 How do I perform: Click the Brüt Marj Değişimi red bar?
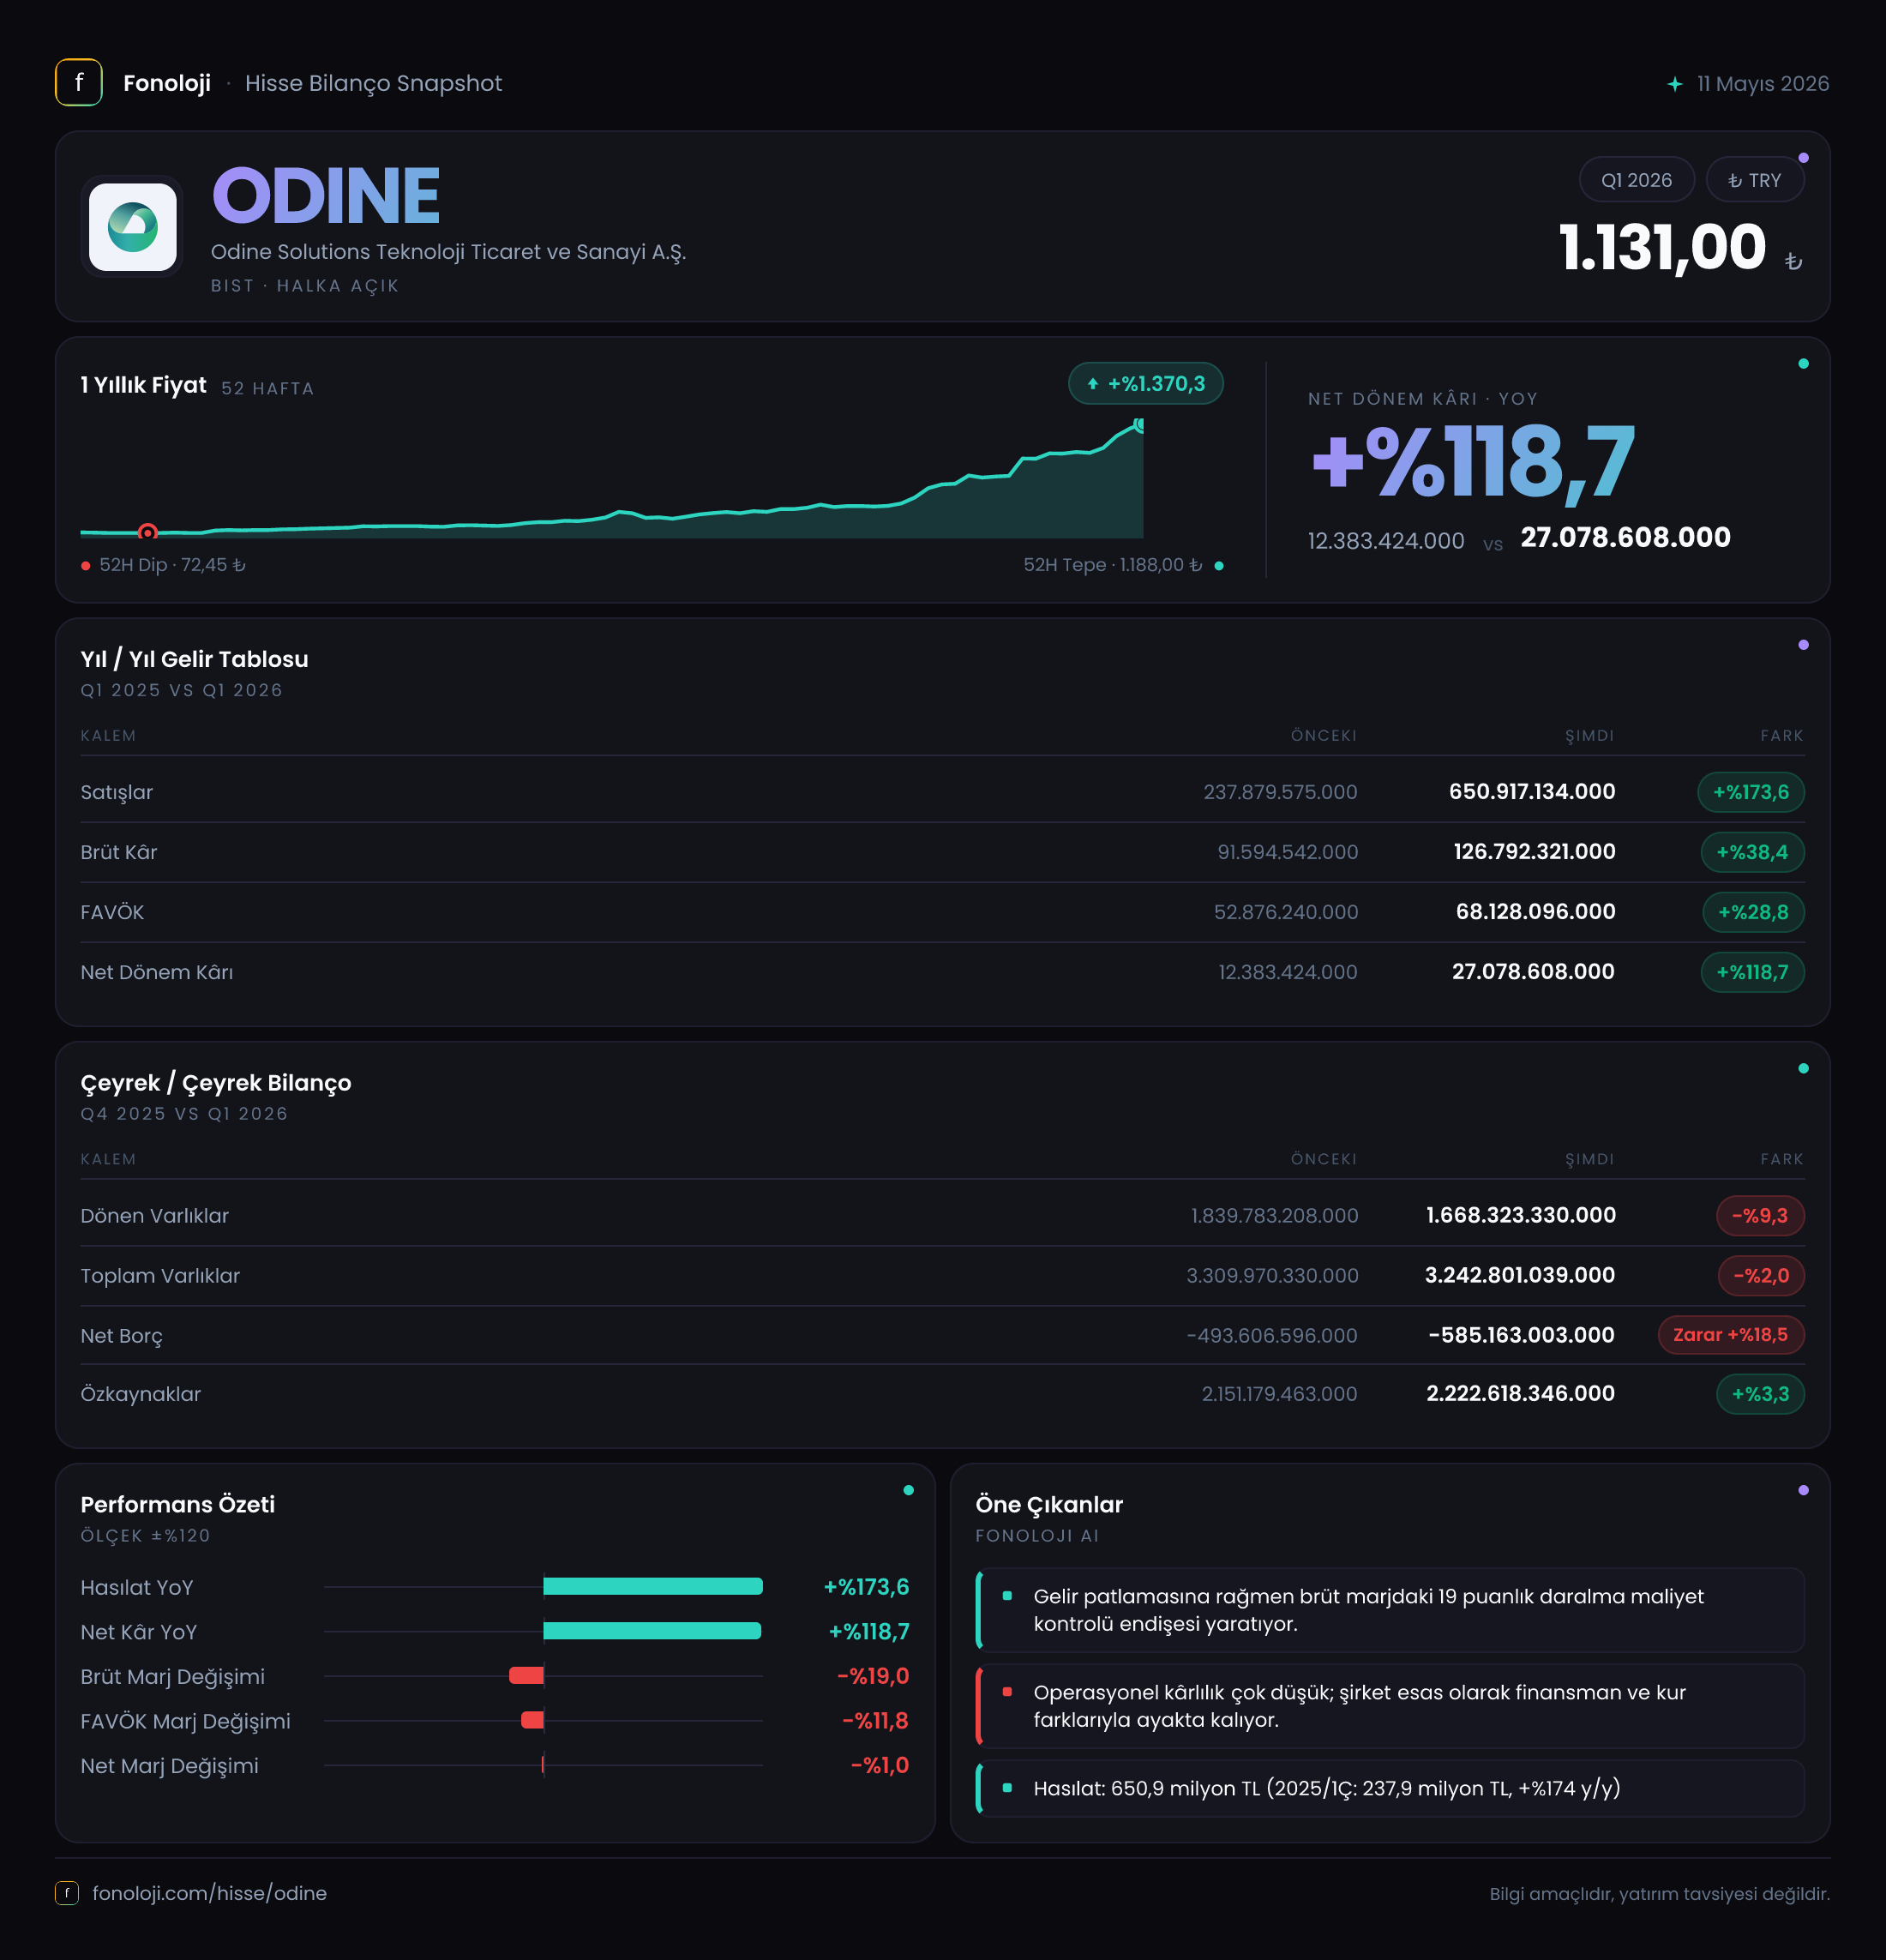(526, 1675)
